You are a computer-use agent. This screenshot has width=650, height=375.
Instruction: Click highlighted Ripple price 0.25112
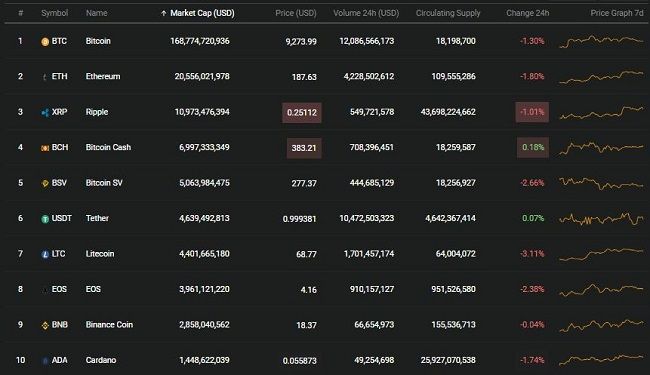pyautogui.click(x=302, y=112)
